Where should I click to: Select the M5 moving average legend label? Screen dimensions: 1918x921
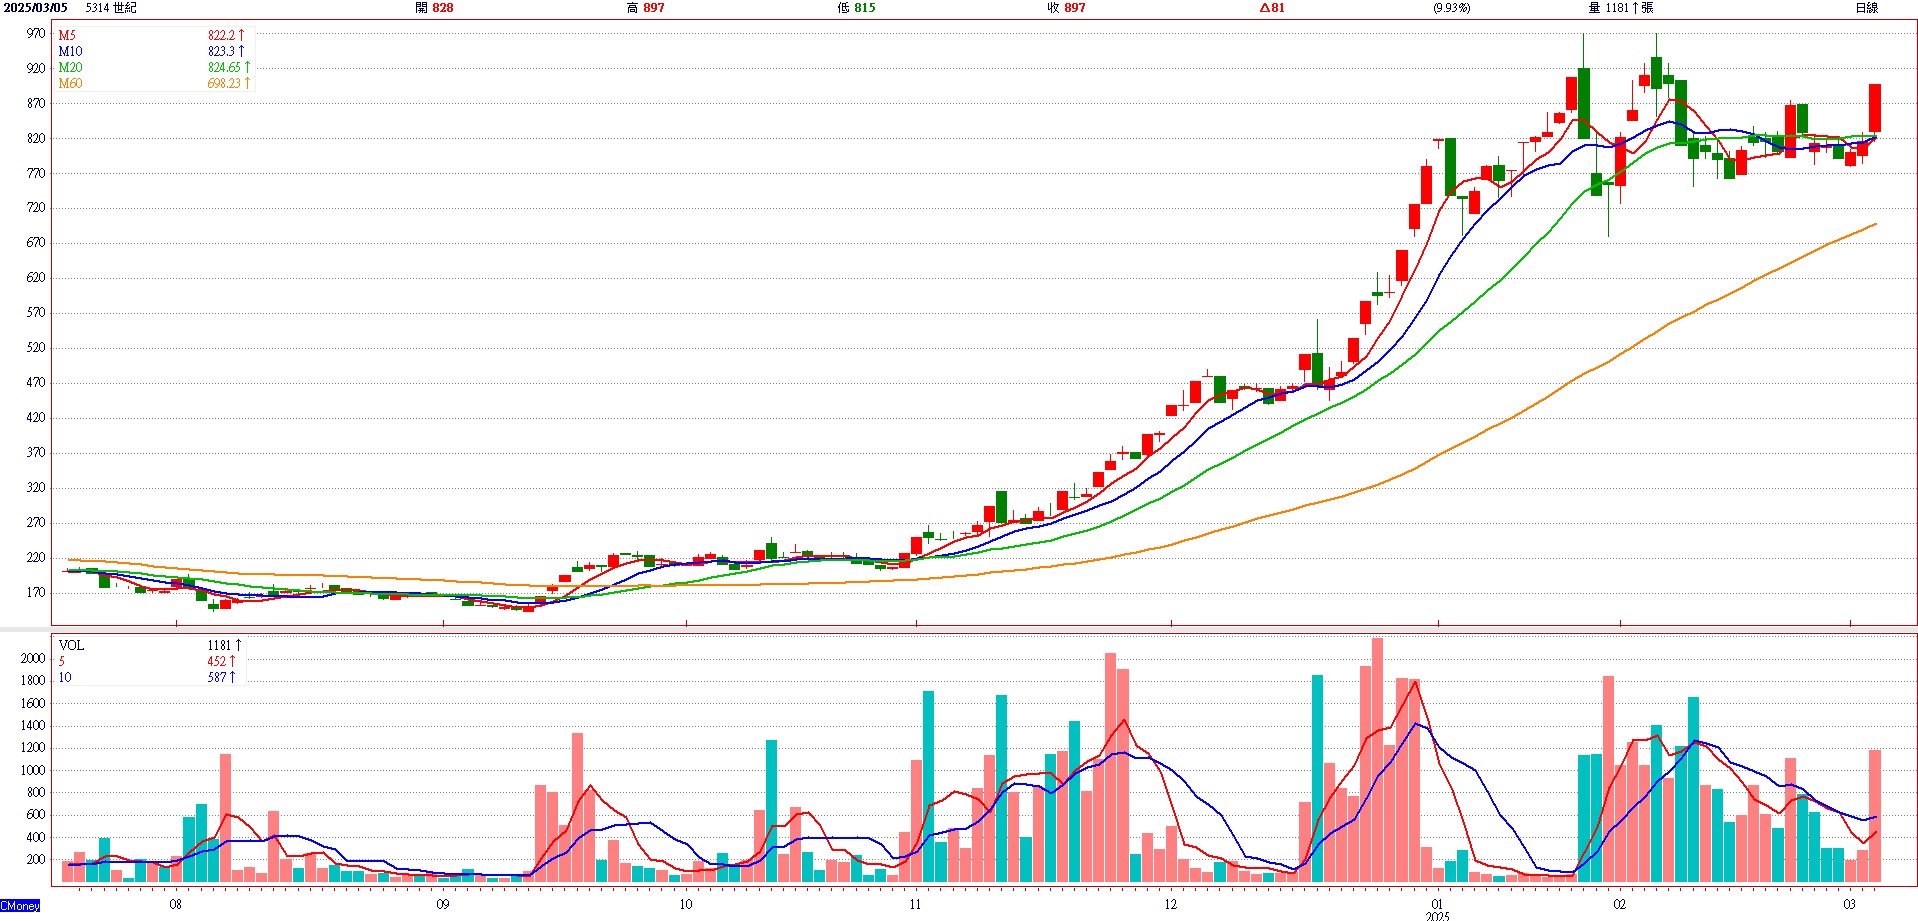coord(67,35)
